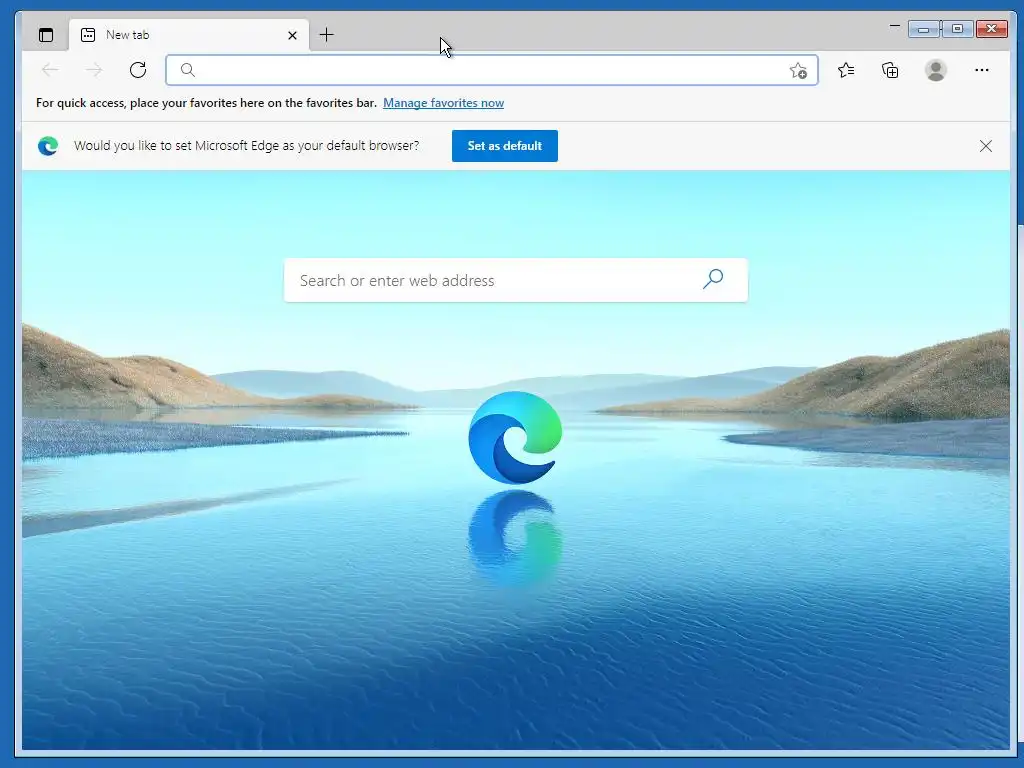Select the New tab tab
The width and height of the screenshot is (1024, 768).
click(189, 35)
